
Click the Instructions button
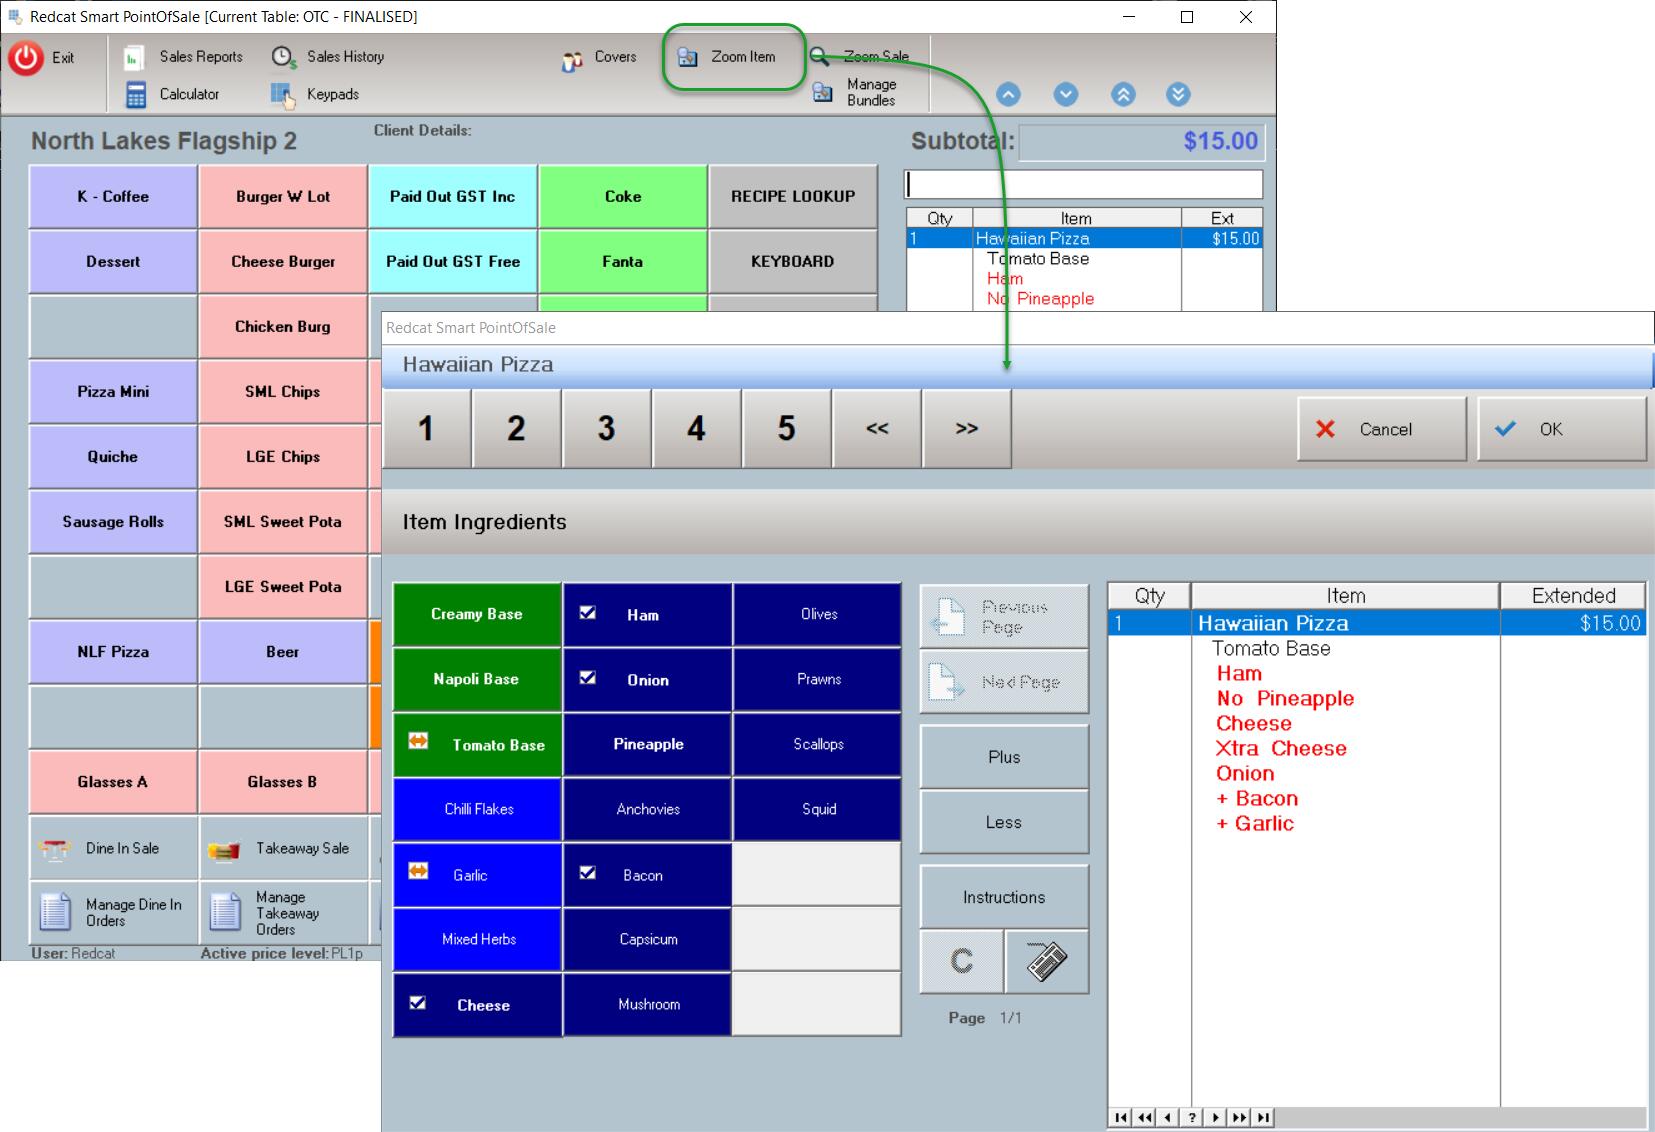1003,897
